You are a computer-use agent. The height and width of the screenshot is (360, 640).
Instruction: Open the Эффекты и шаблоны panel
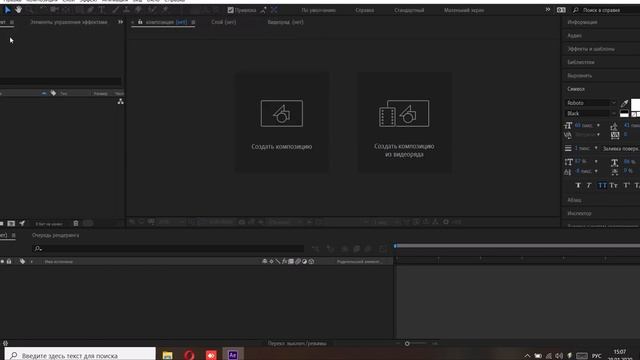point(591,49)
